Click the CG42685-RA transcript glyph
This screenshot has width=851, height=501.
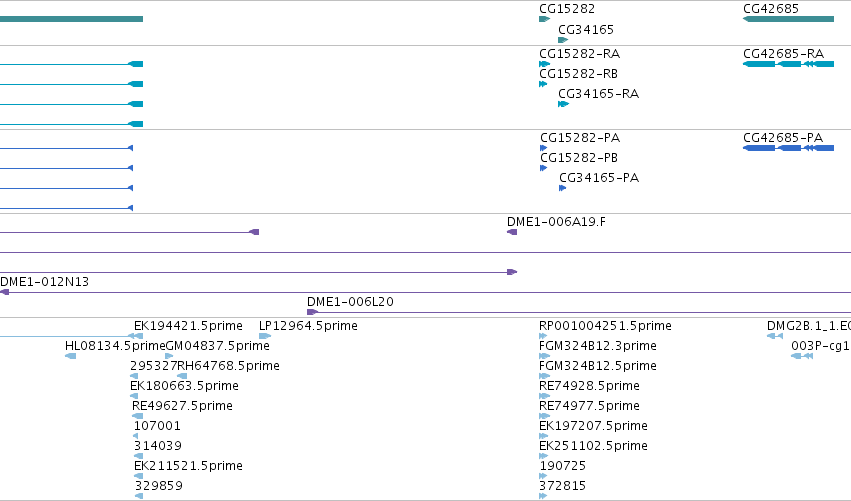788,64
